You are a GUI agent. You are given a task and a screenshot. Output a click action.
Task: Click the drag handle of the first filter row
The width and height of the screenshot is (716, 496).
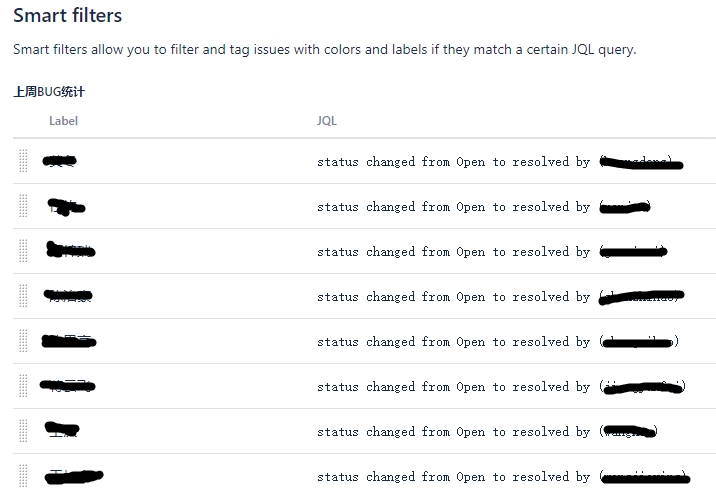tap(23, 161)
